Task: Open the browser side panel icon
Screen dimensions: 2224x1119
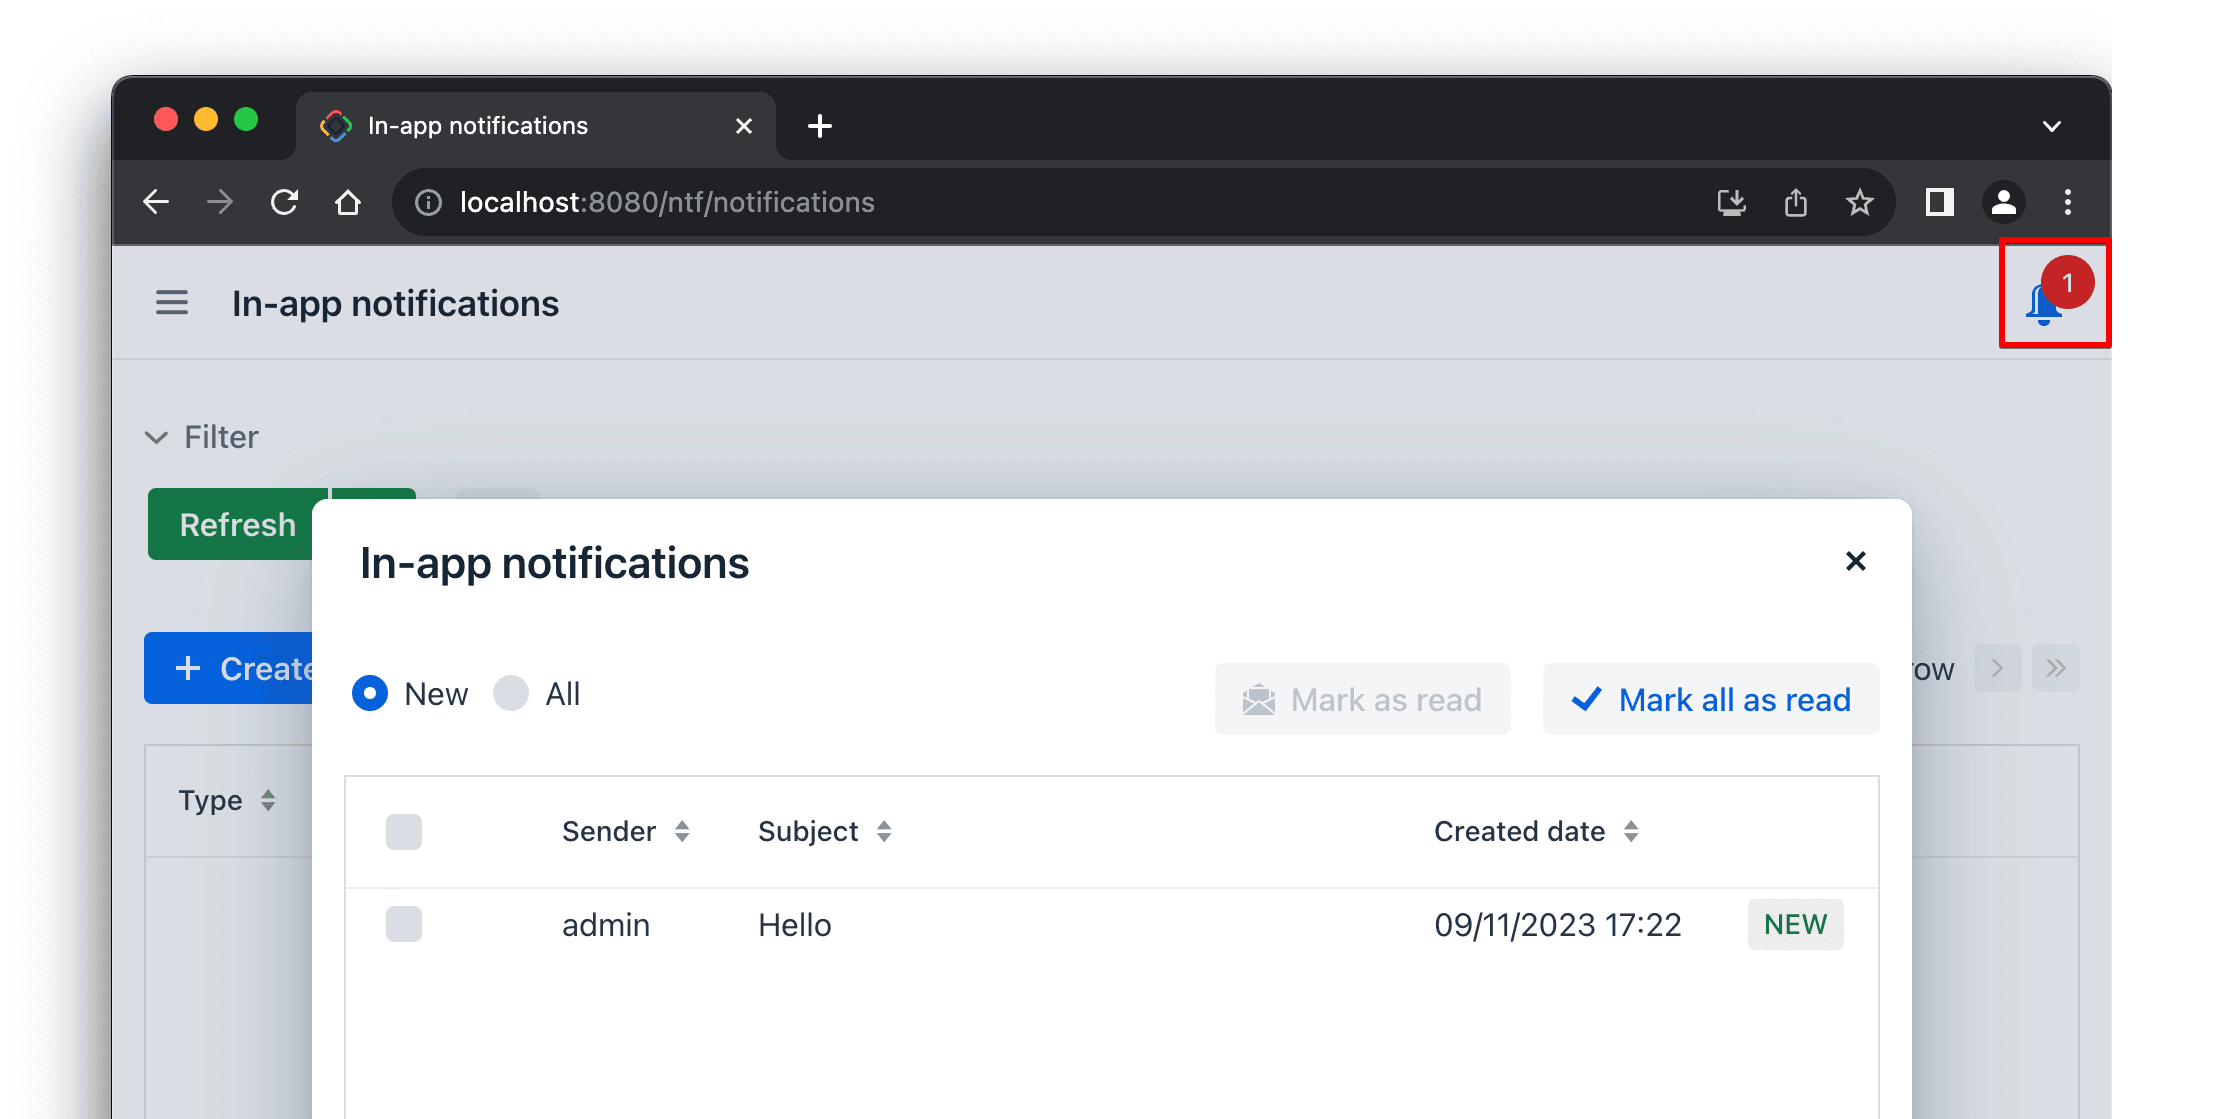Action: pos(1939,203)
